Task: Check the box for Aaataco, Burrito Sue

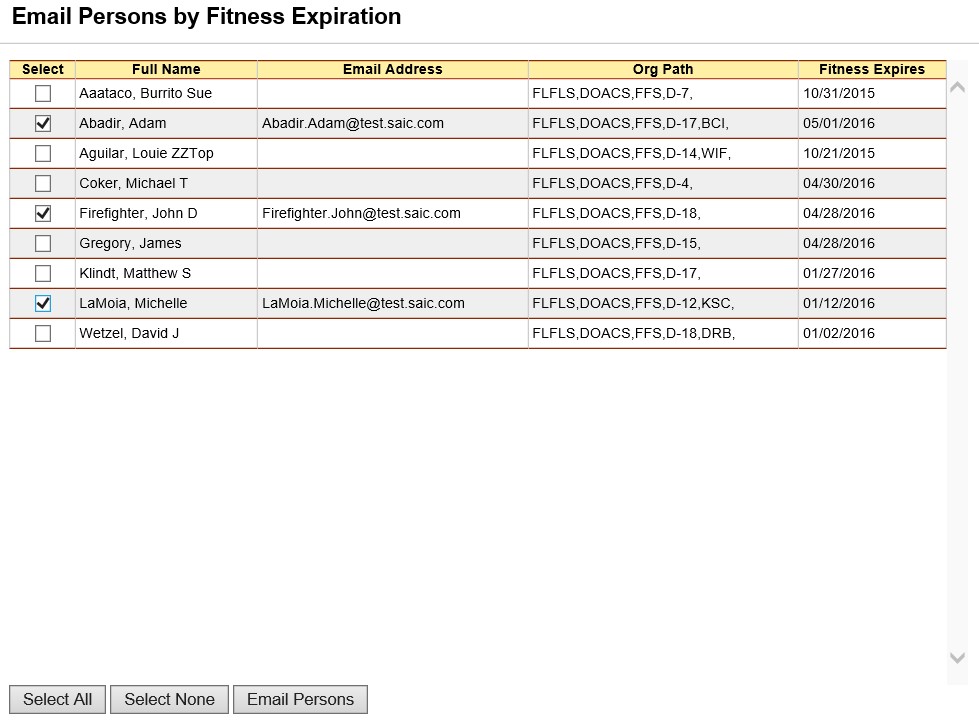Action: pos(42,94)
